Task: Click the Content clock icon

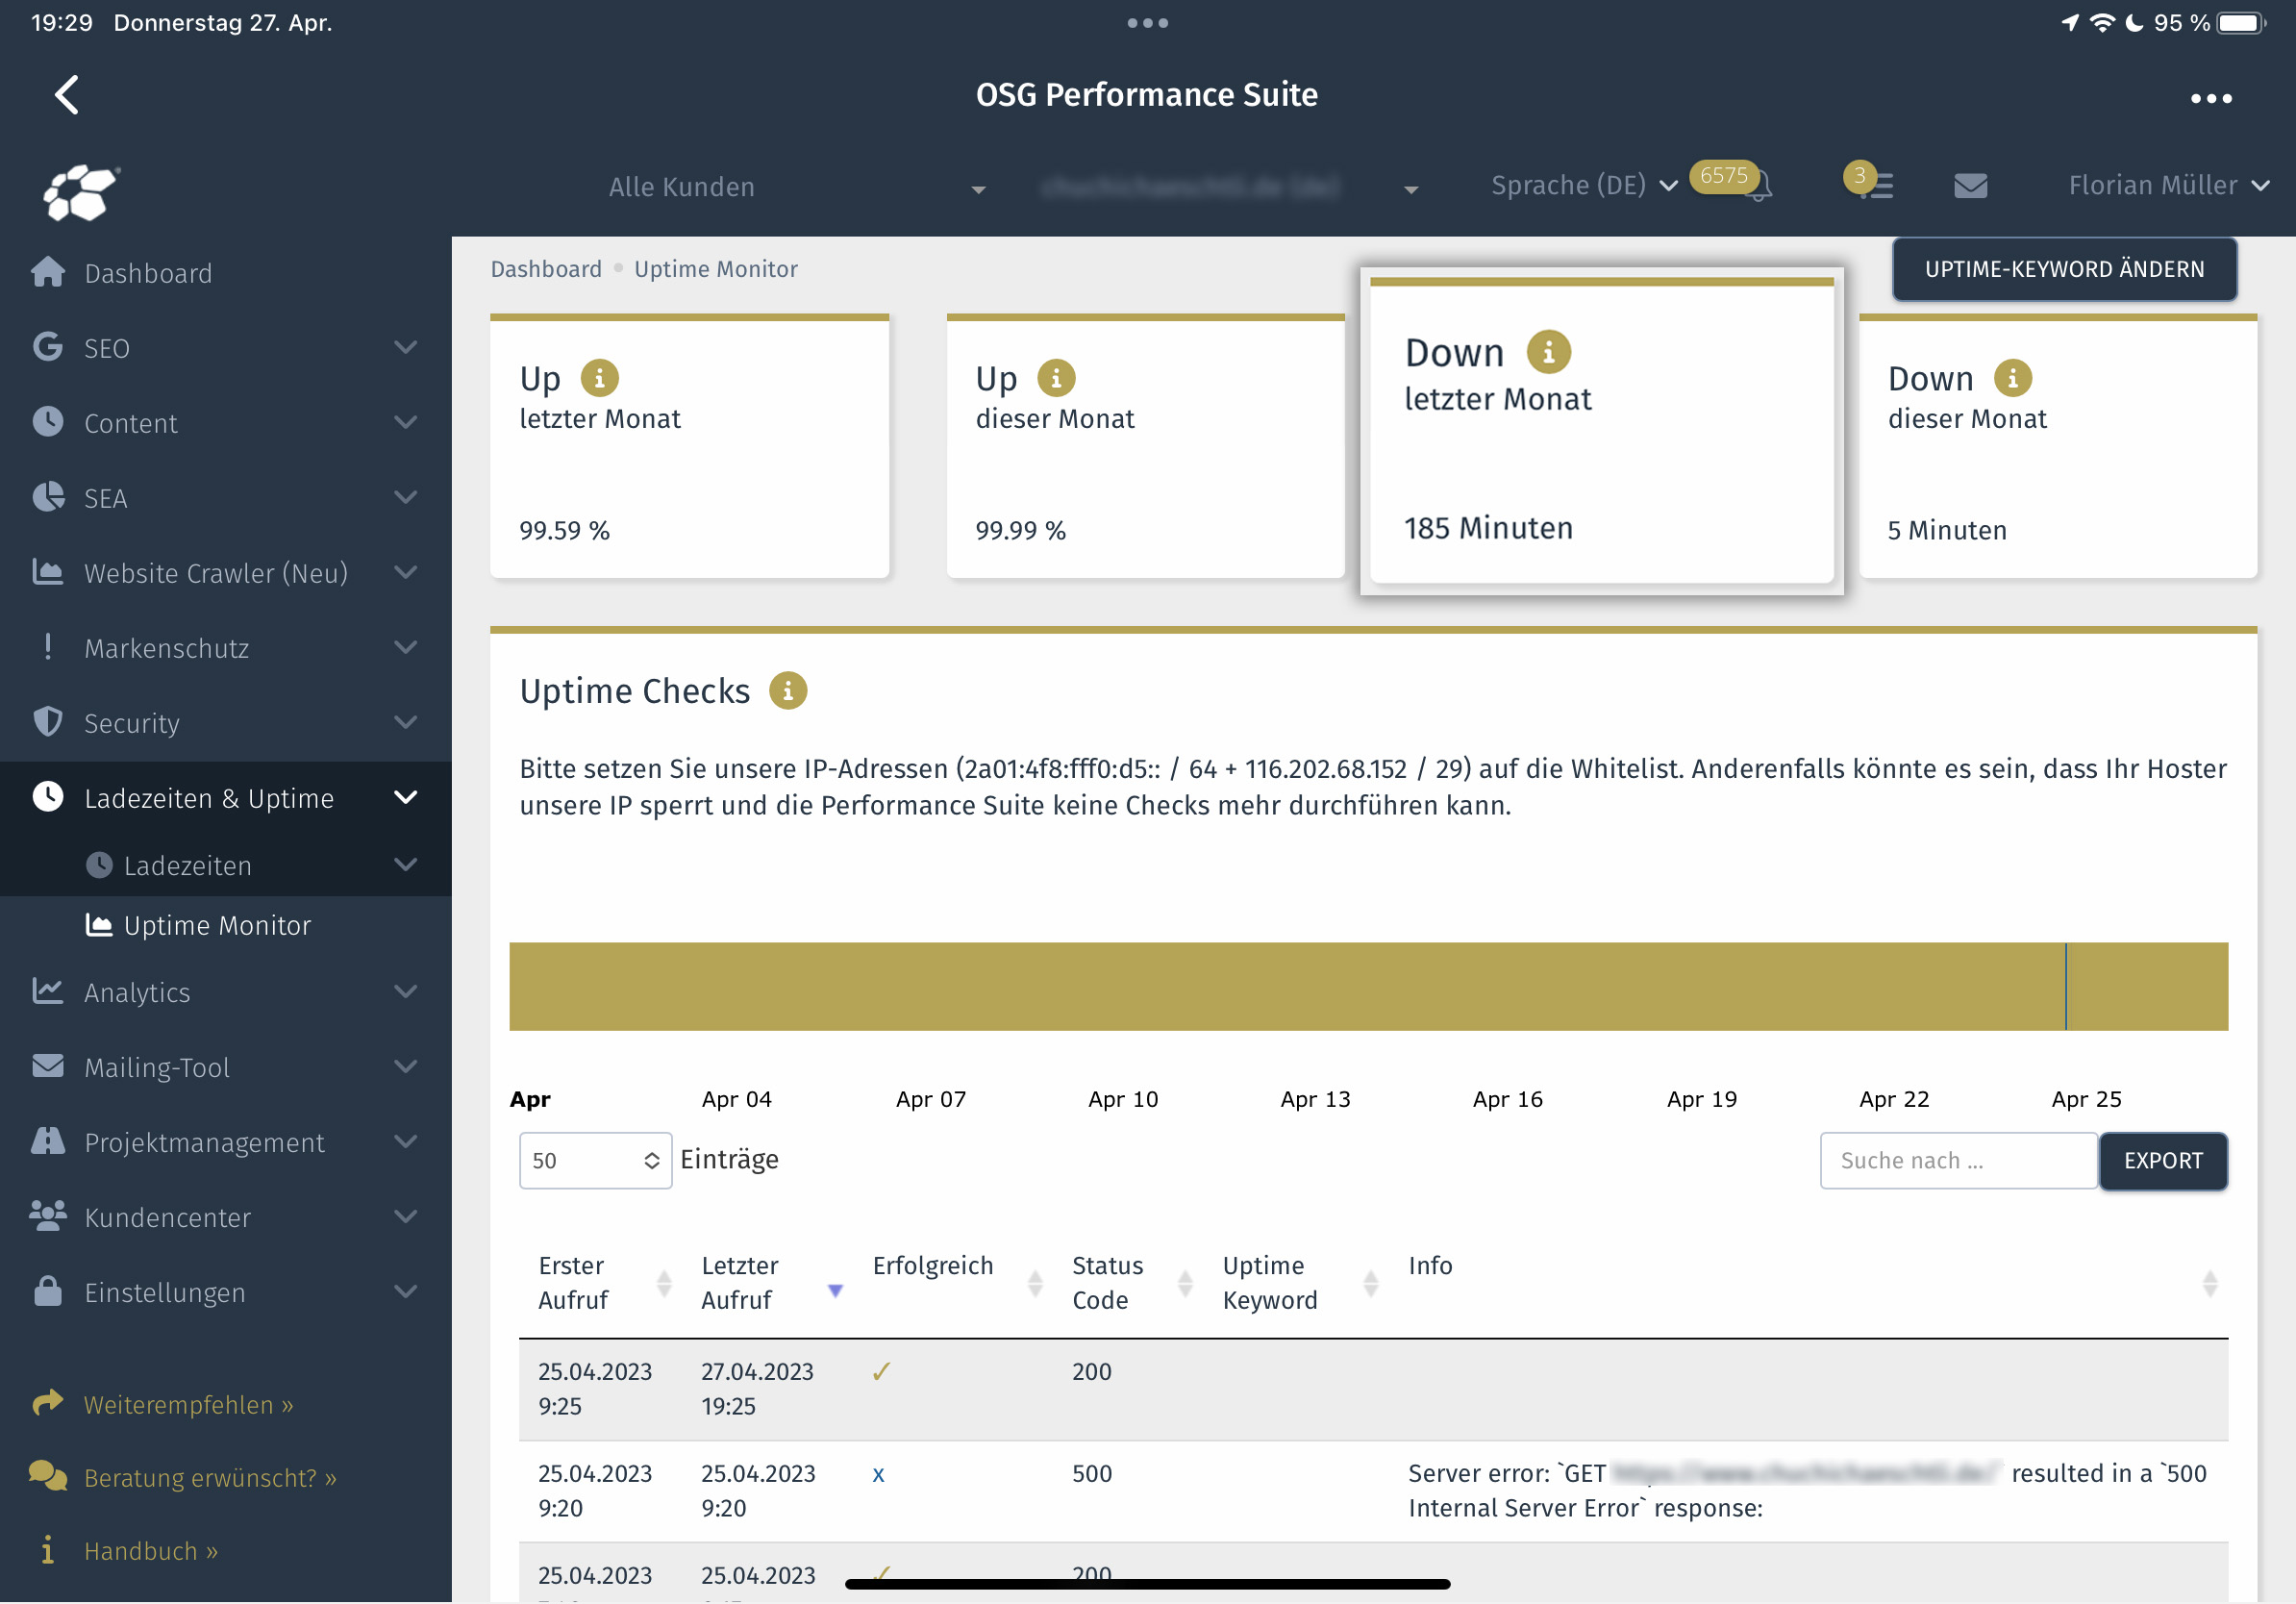Action: 48,422
